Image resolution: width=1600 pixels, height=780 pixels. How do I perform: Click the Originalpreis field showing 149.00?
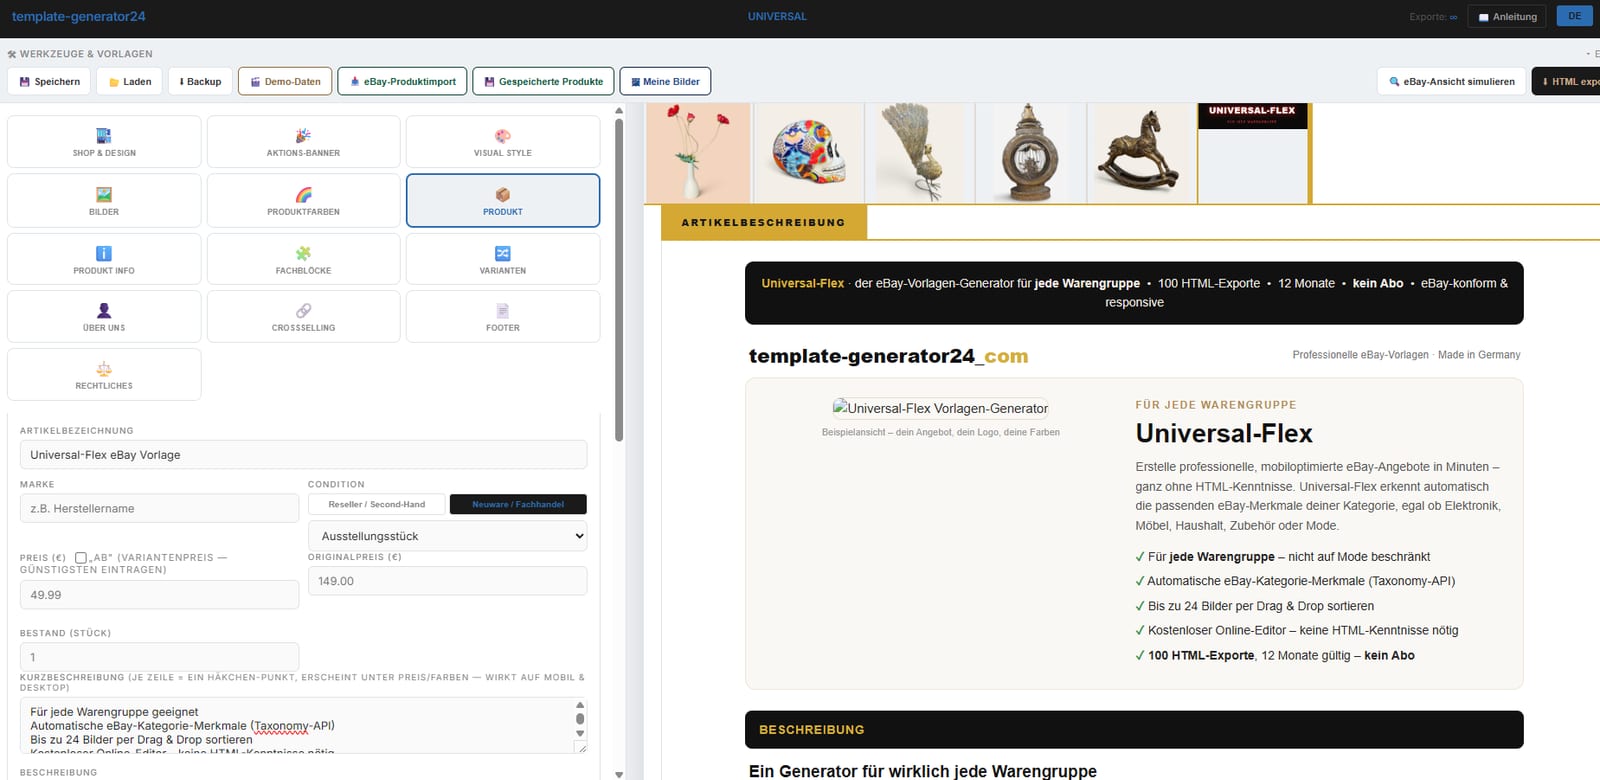click(x=447, y=581)
